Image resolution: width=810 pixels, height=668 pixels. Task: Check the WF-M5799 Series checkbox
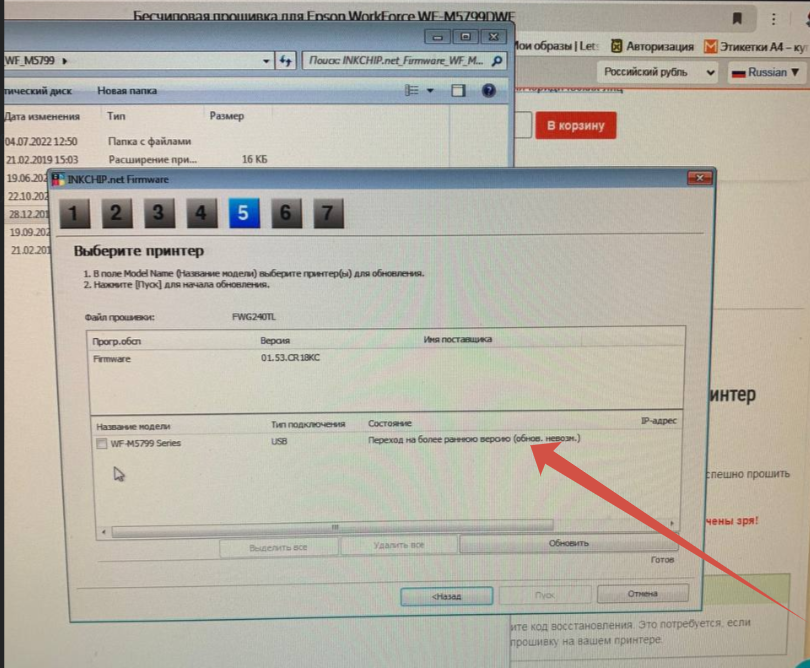pyautogui.click(x=102, y=443)
